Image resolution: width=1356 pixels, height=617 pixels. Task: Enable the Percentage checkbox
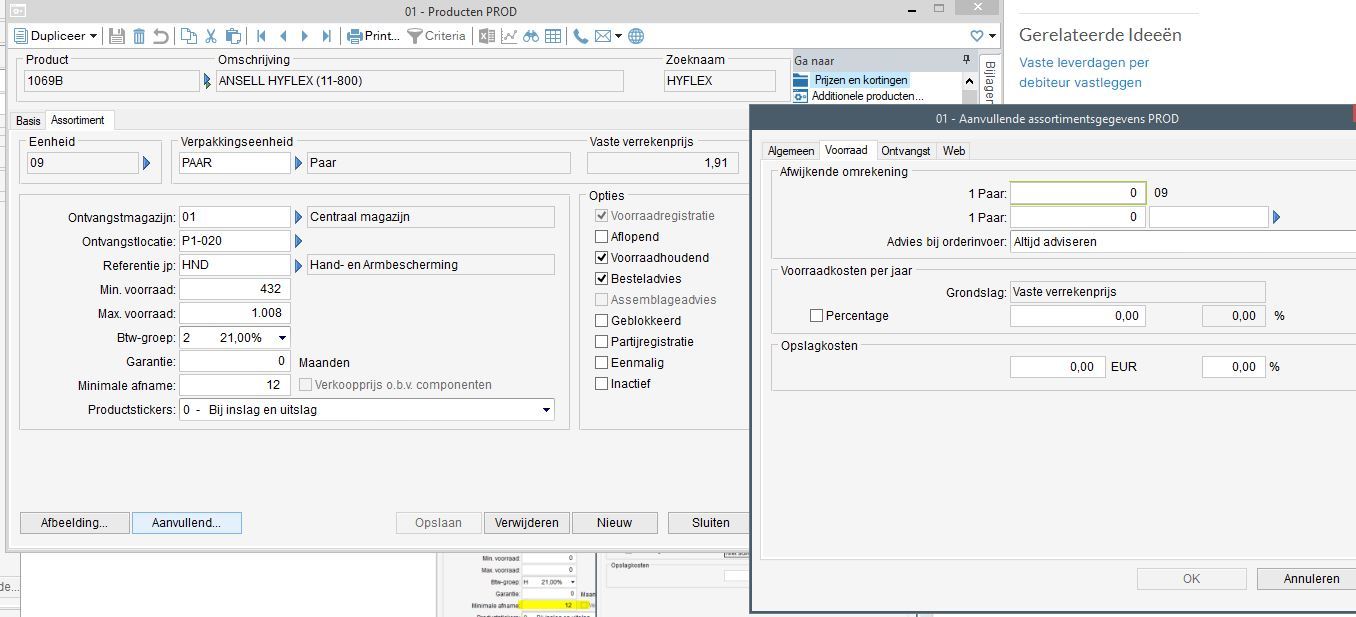pyautogui.click(x=817, y=316)
